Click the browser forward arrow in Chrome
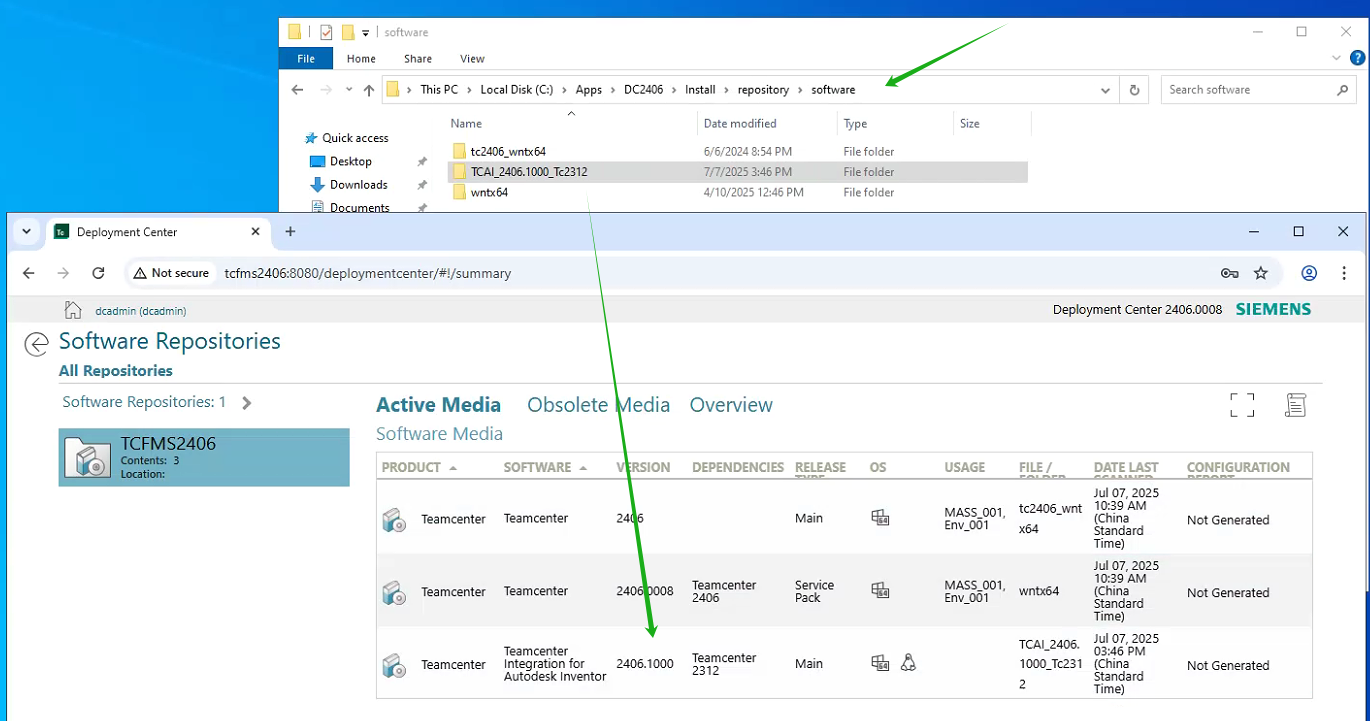Screen dimensions: 1370x721 (63, 273)
